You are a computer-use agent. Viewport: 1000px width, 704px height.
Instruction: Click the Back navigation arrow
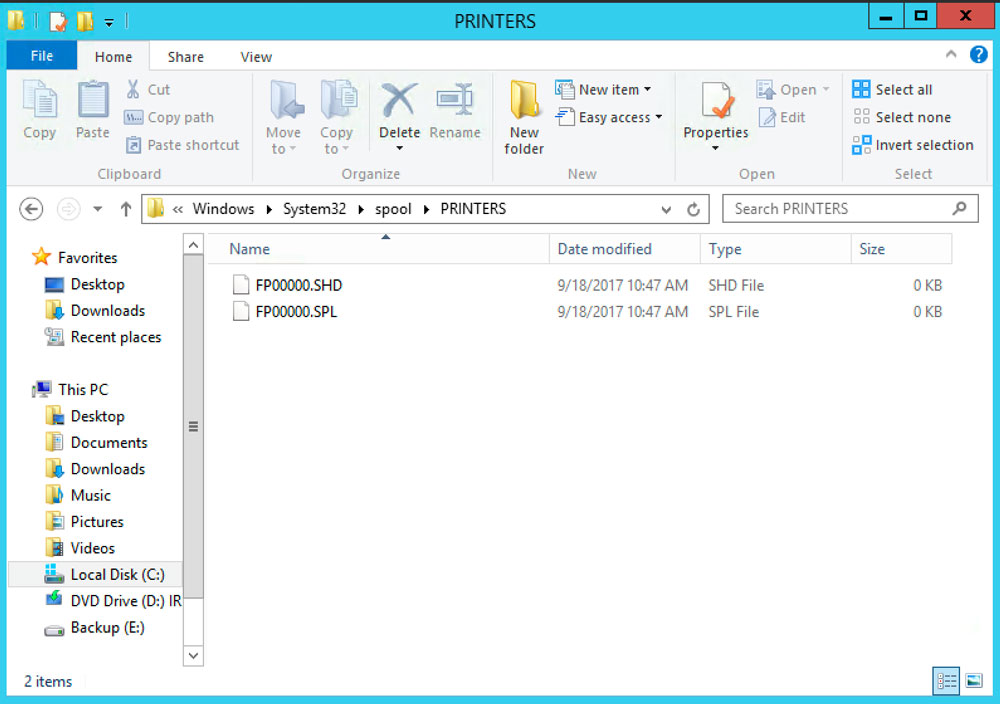[x=32, y=209]
